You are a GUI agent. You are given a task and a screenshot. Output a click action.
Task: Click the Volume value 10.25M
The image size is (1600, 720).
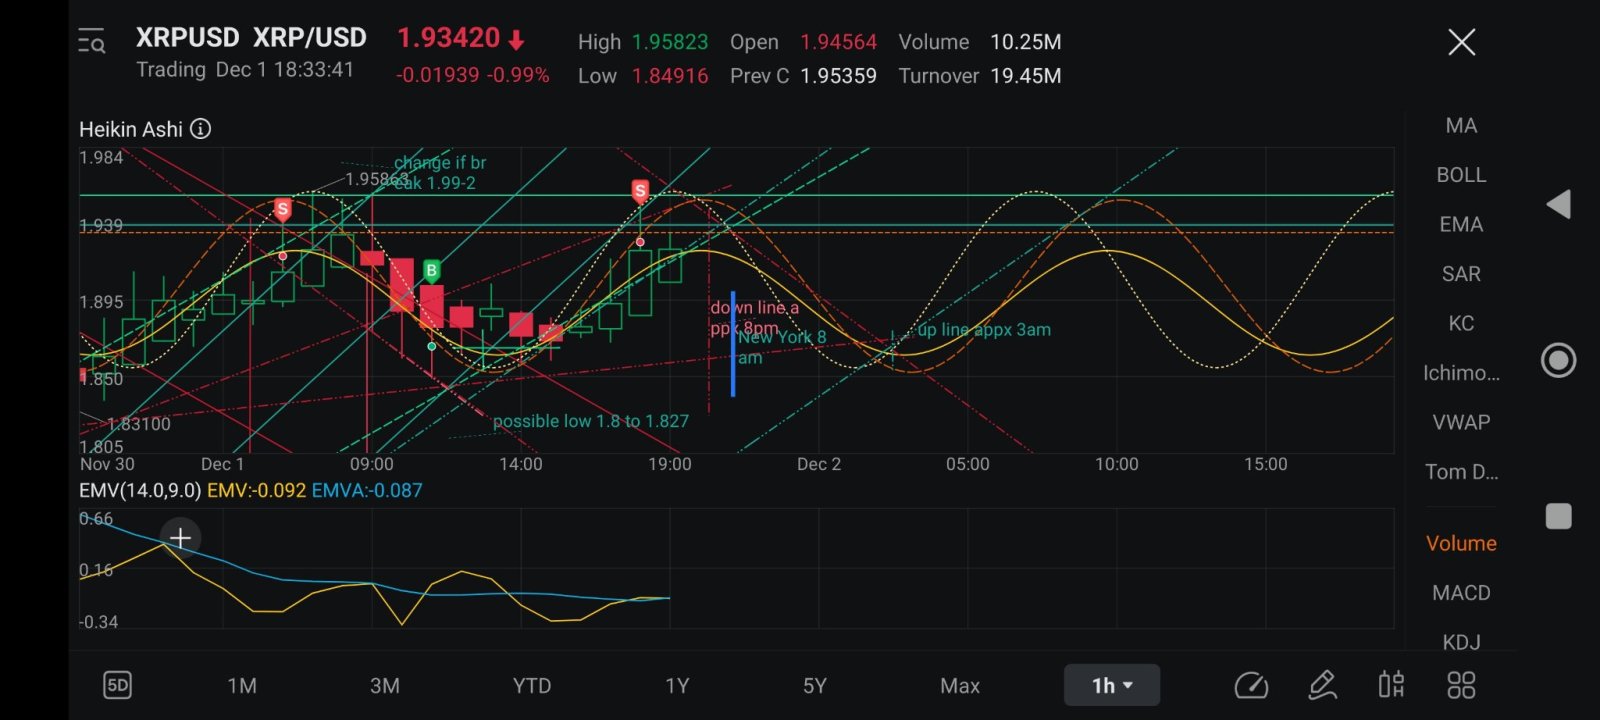coord(1026,42)
